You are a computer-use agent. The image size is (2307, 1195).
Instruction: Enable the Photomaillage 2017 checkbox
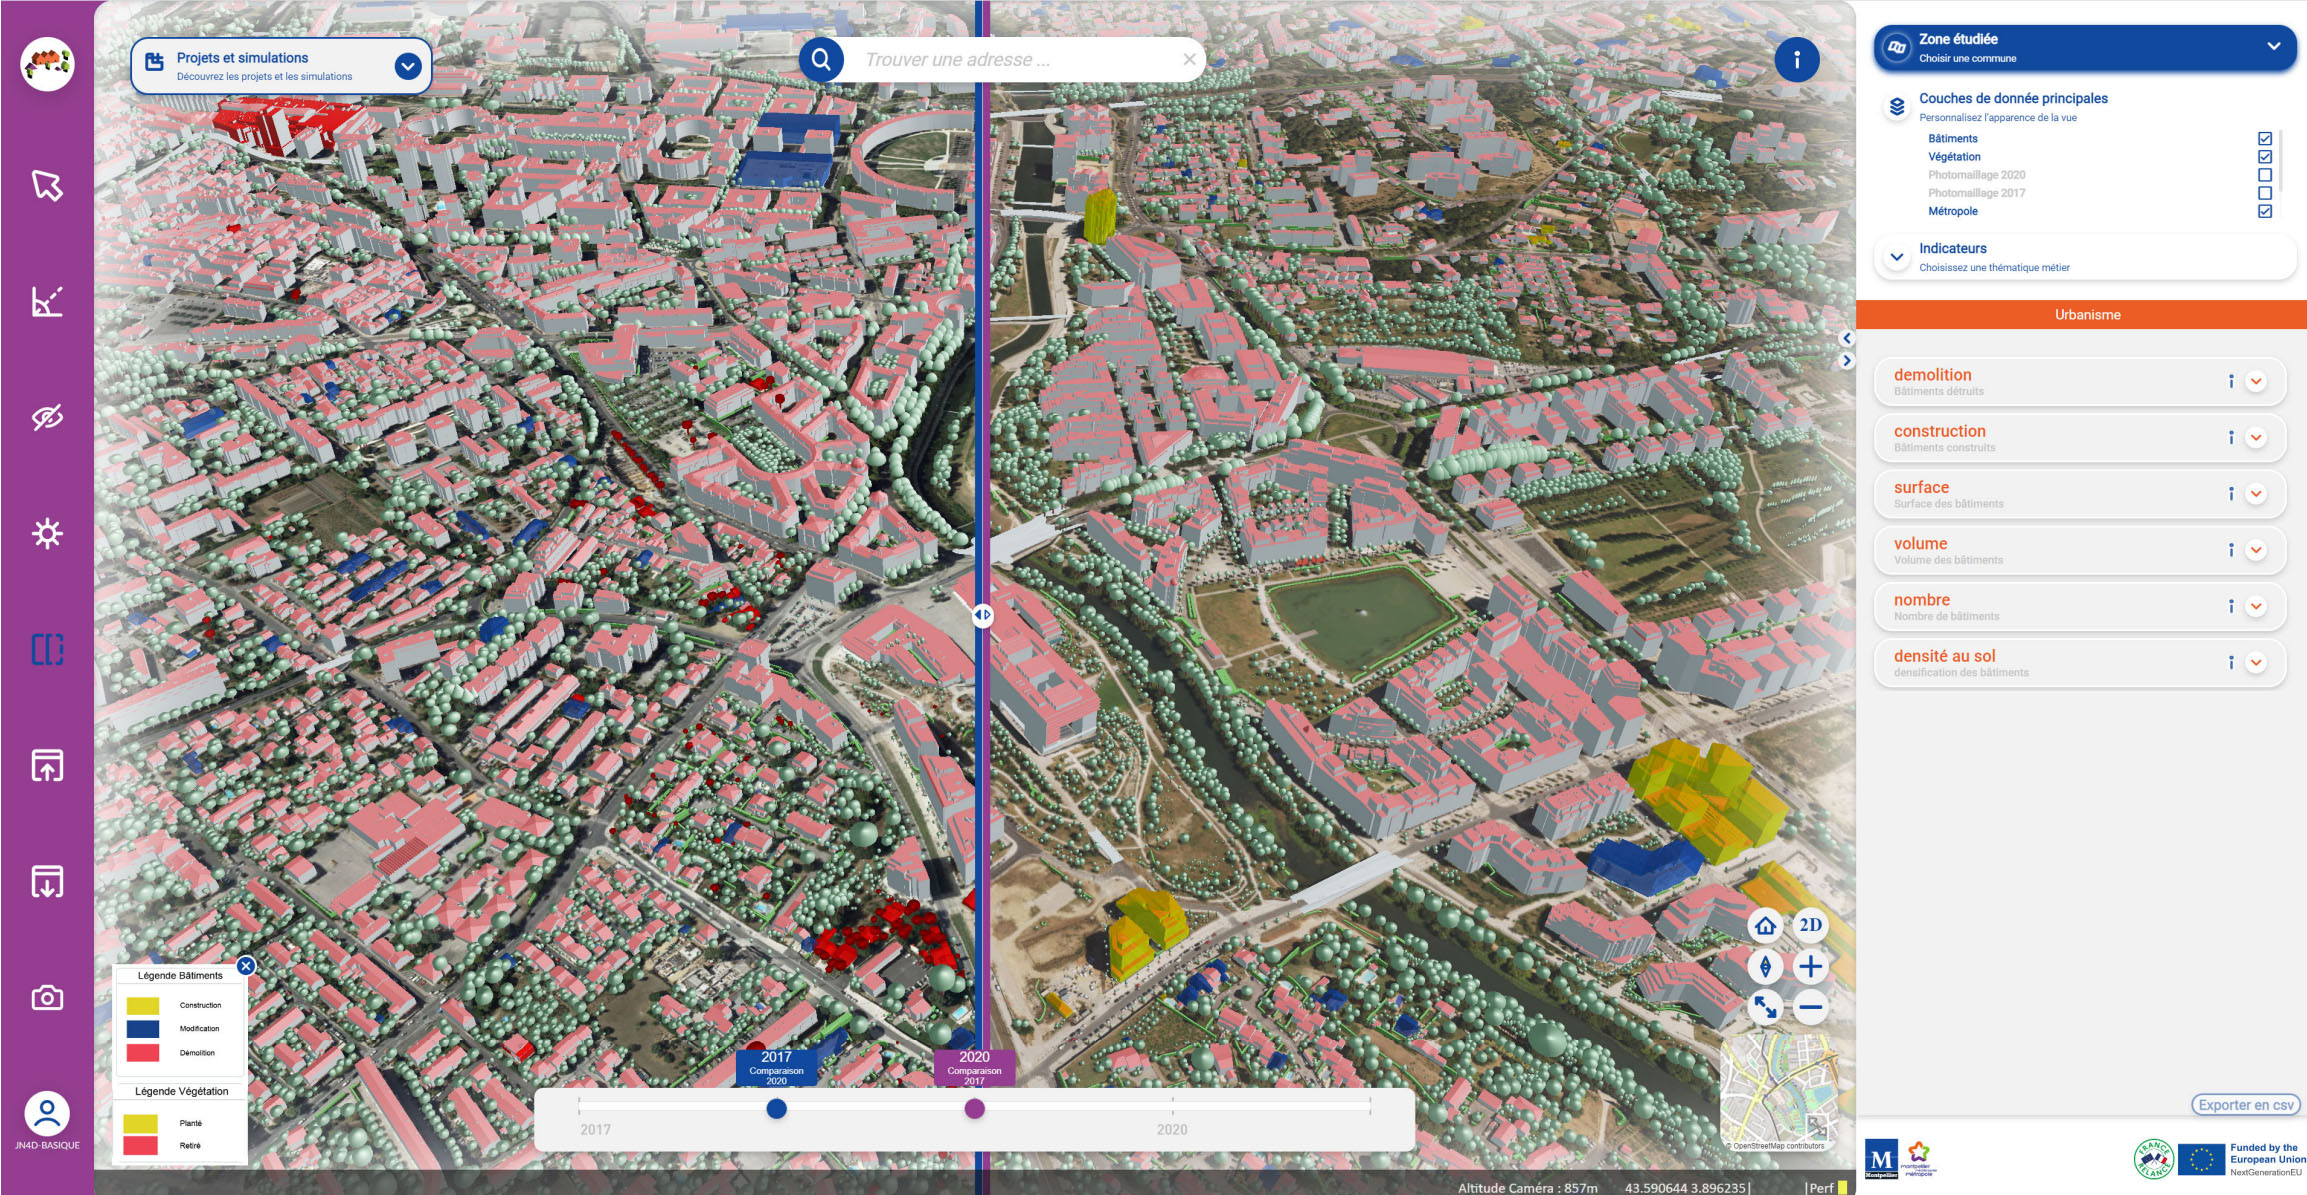click(2265, 193)
